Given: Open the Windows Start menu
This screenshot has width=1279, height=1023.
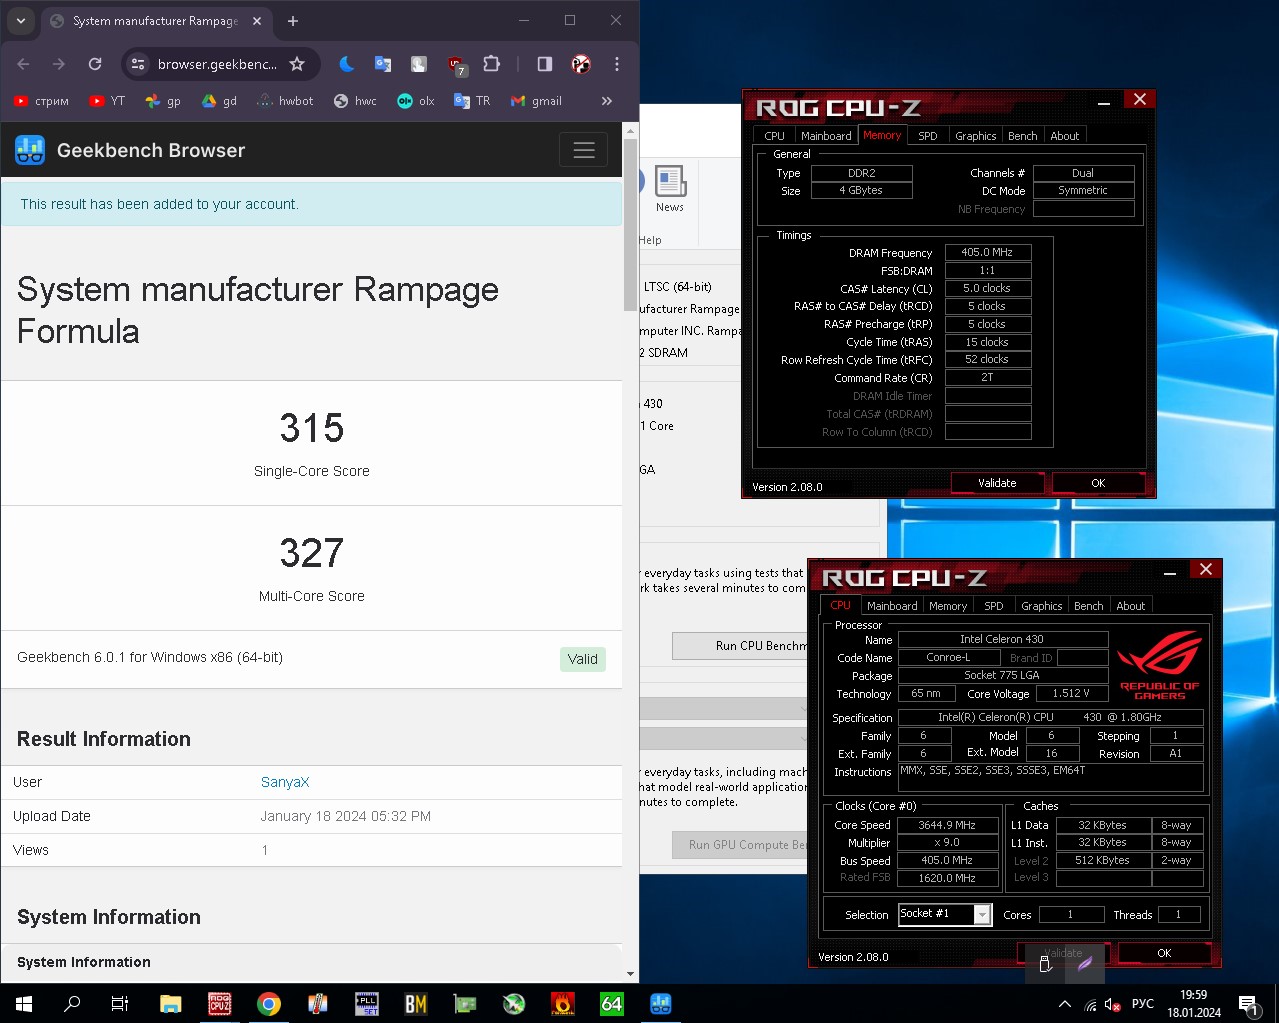Looking at the screenshot, I should pos(24,1004).
